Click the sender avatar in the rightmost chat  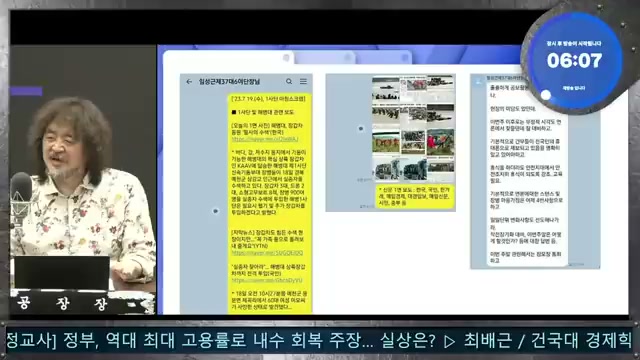tap(478, 82)
